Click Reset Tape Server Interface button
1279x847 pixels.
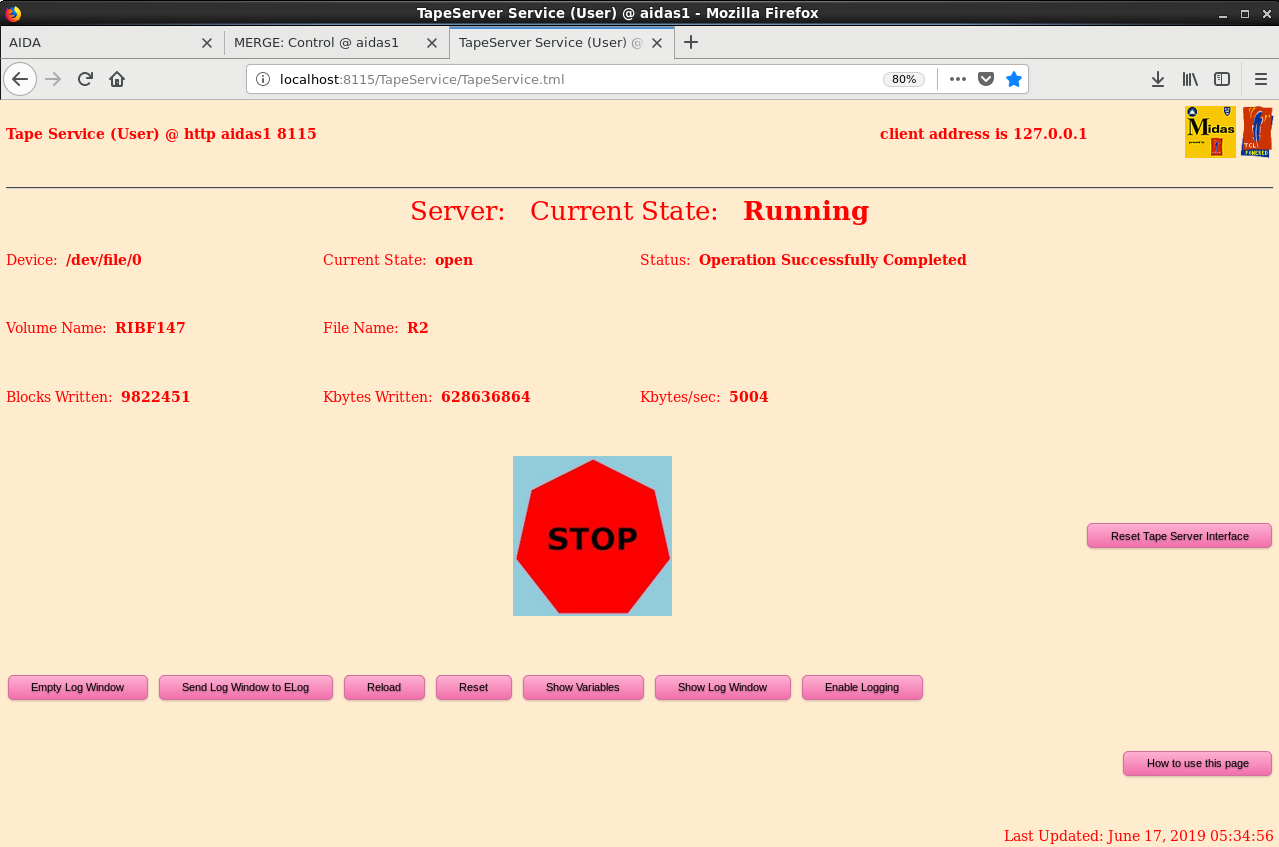click(x=1180, y=536)
